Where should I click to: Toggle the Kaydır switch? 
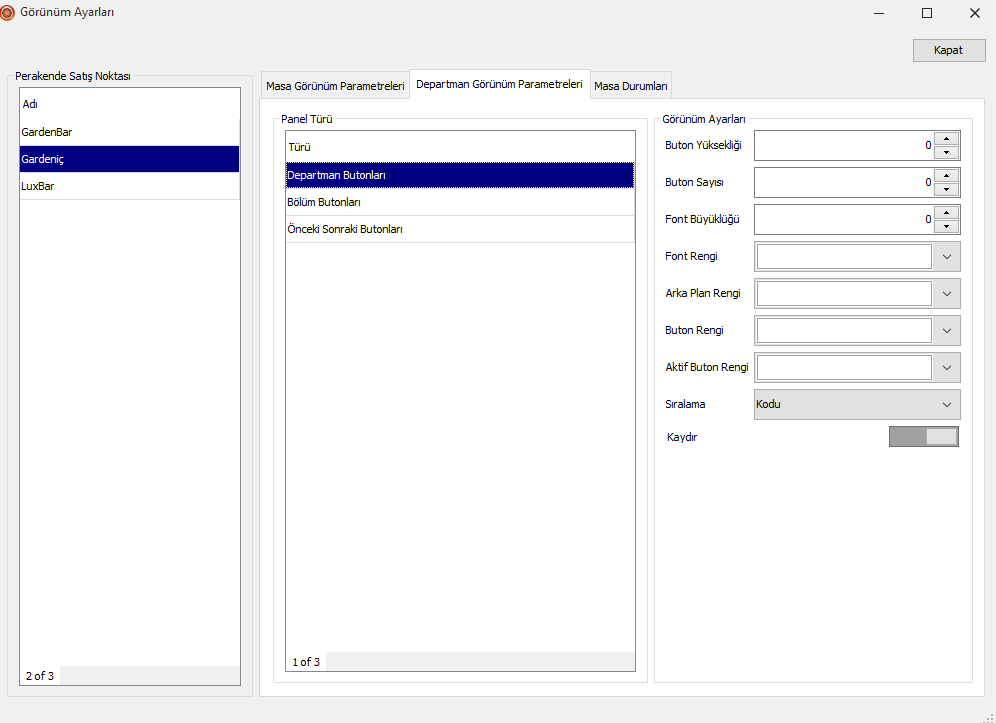[x=923, y=436]
